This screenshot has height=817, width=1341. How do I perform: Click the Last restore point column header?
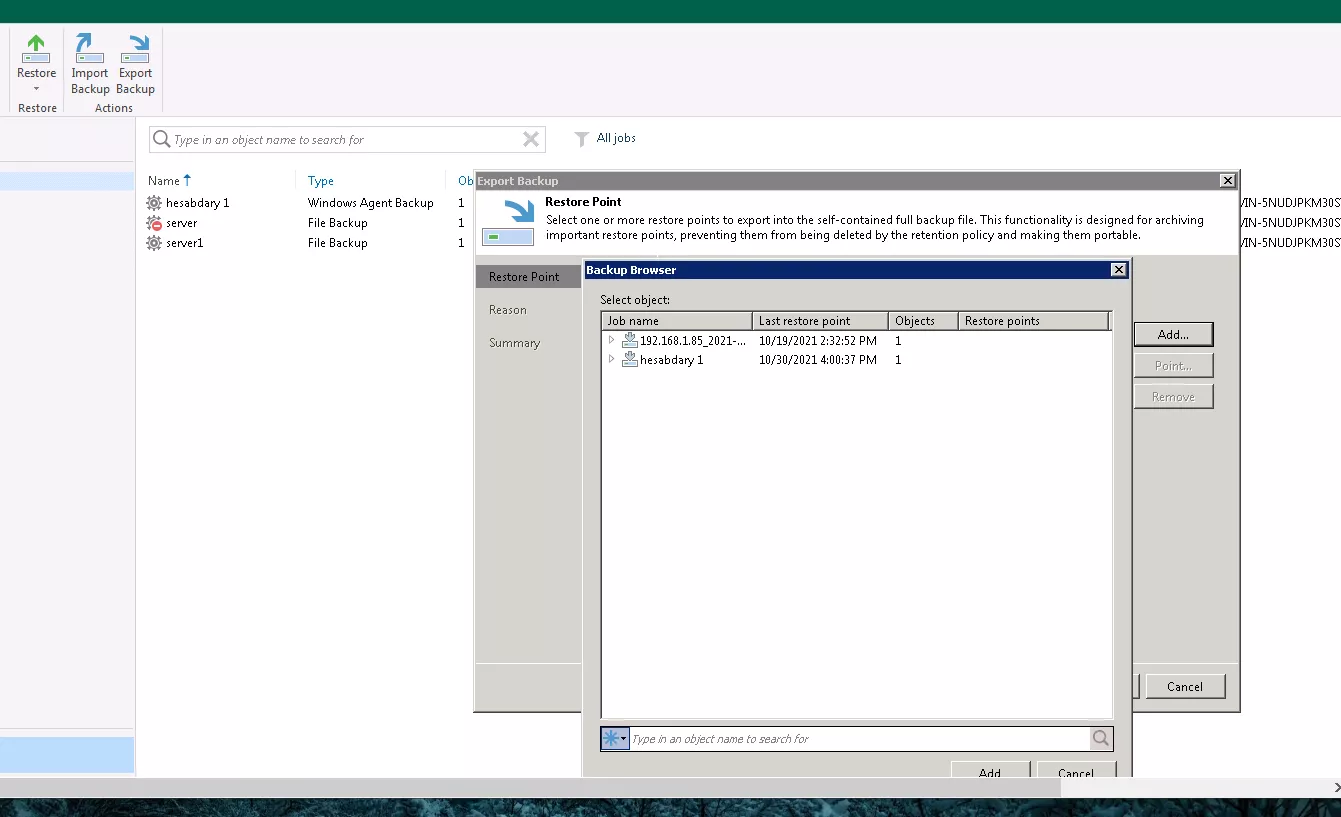click(820, 321)
